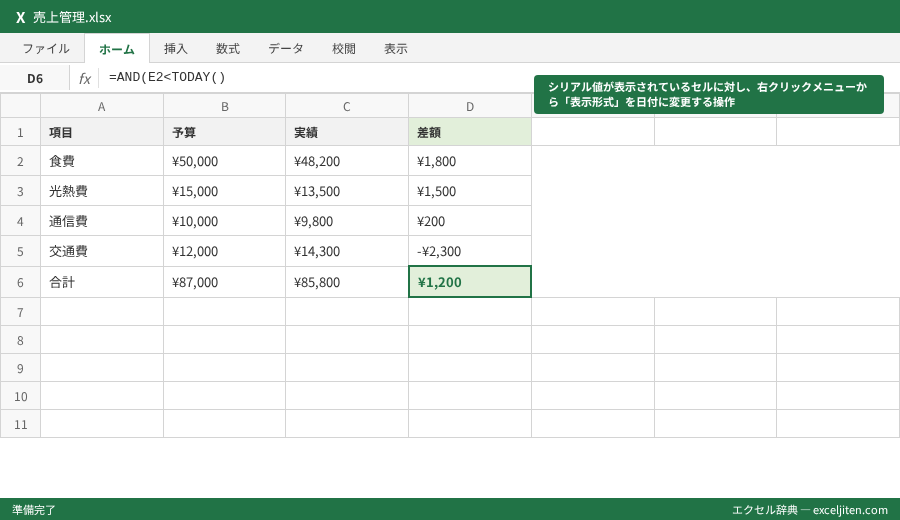Select the ¥48,200 actual cell
The height and width of the screenshot is (520, 900).
click(x=347, y=161)
